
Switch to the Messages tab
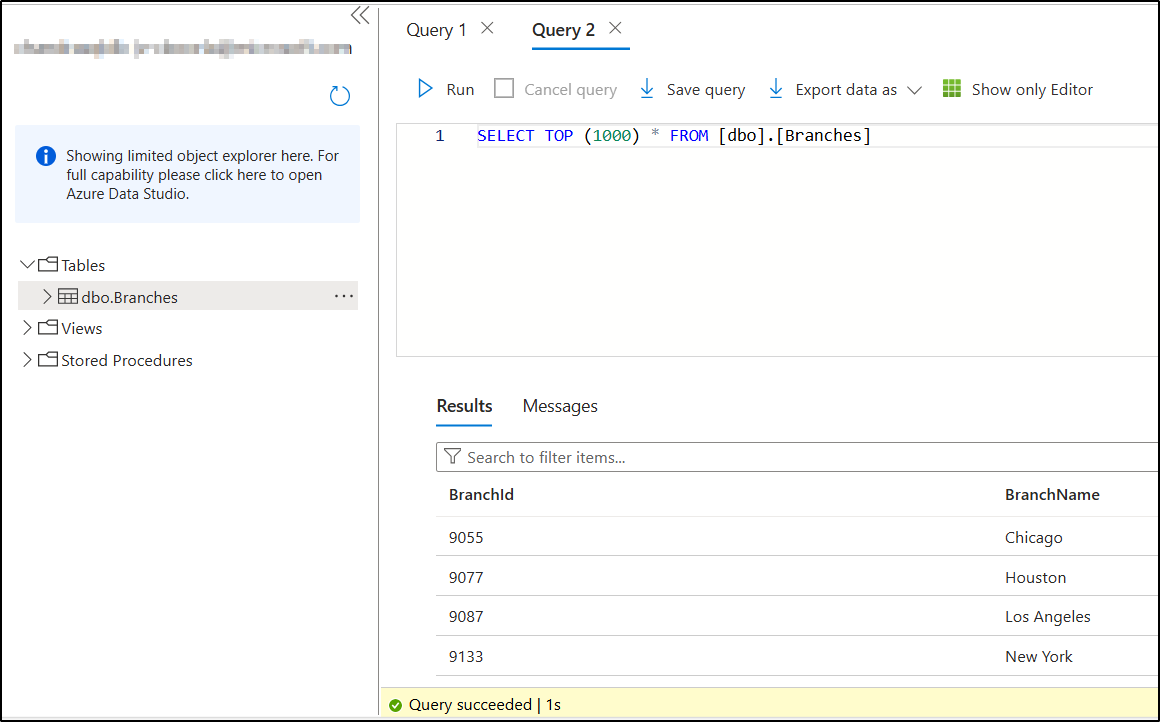point(560,406)
